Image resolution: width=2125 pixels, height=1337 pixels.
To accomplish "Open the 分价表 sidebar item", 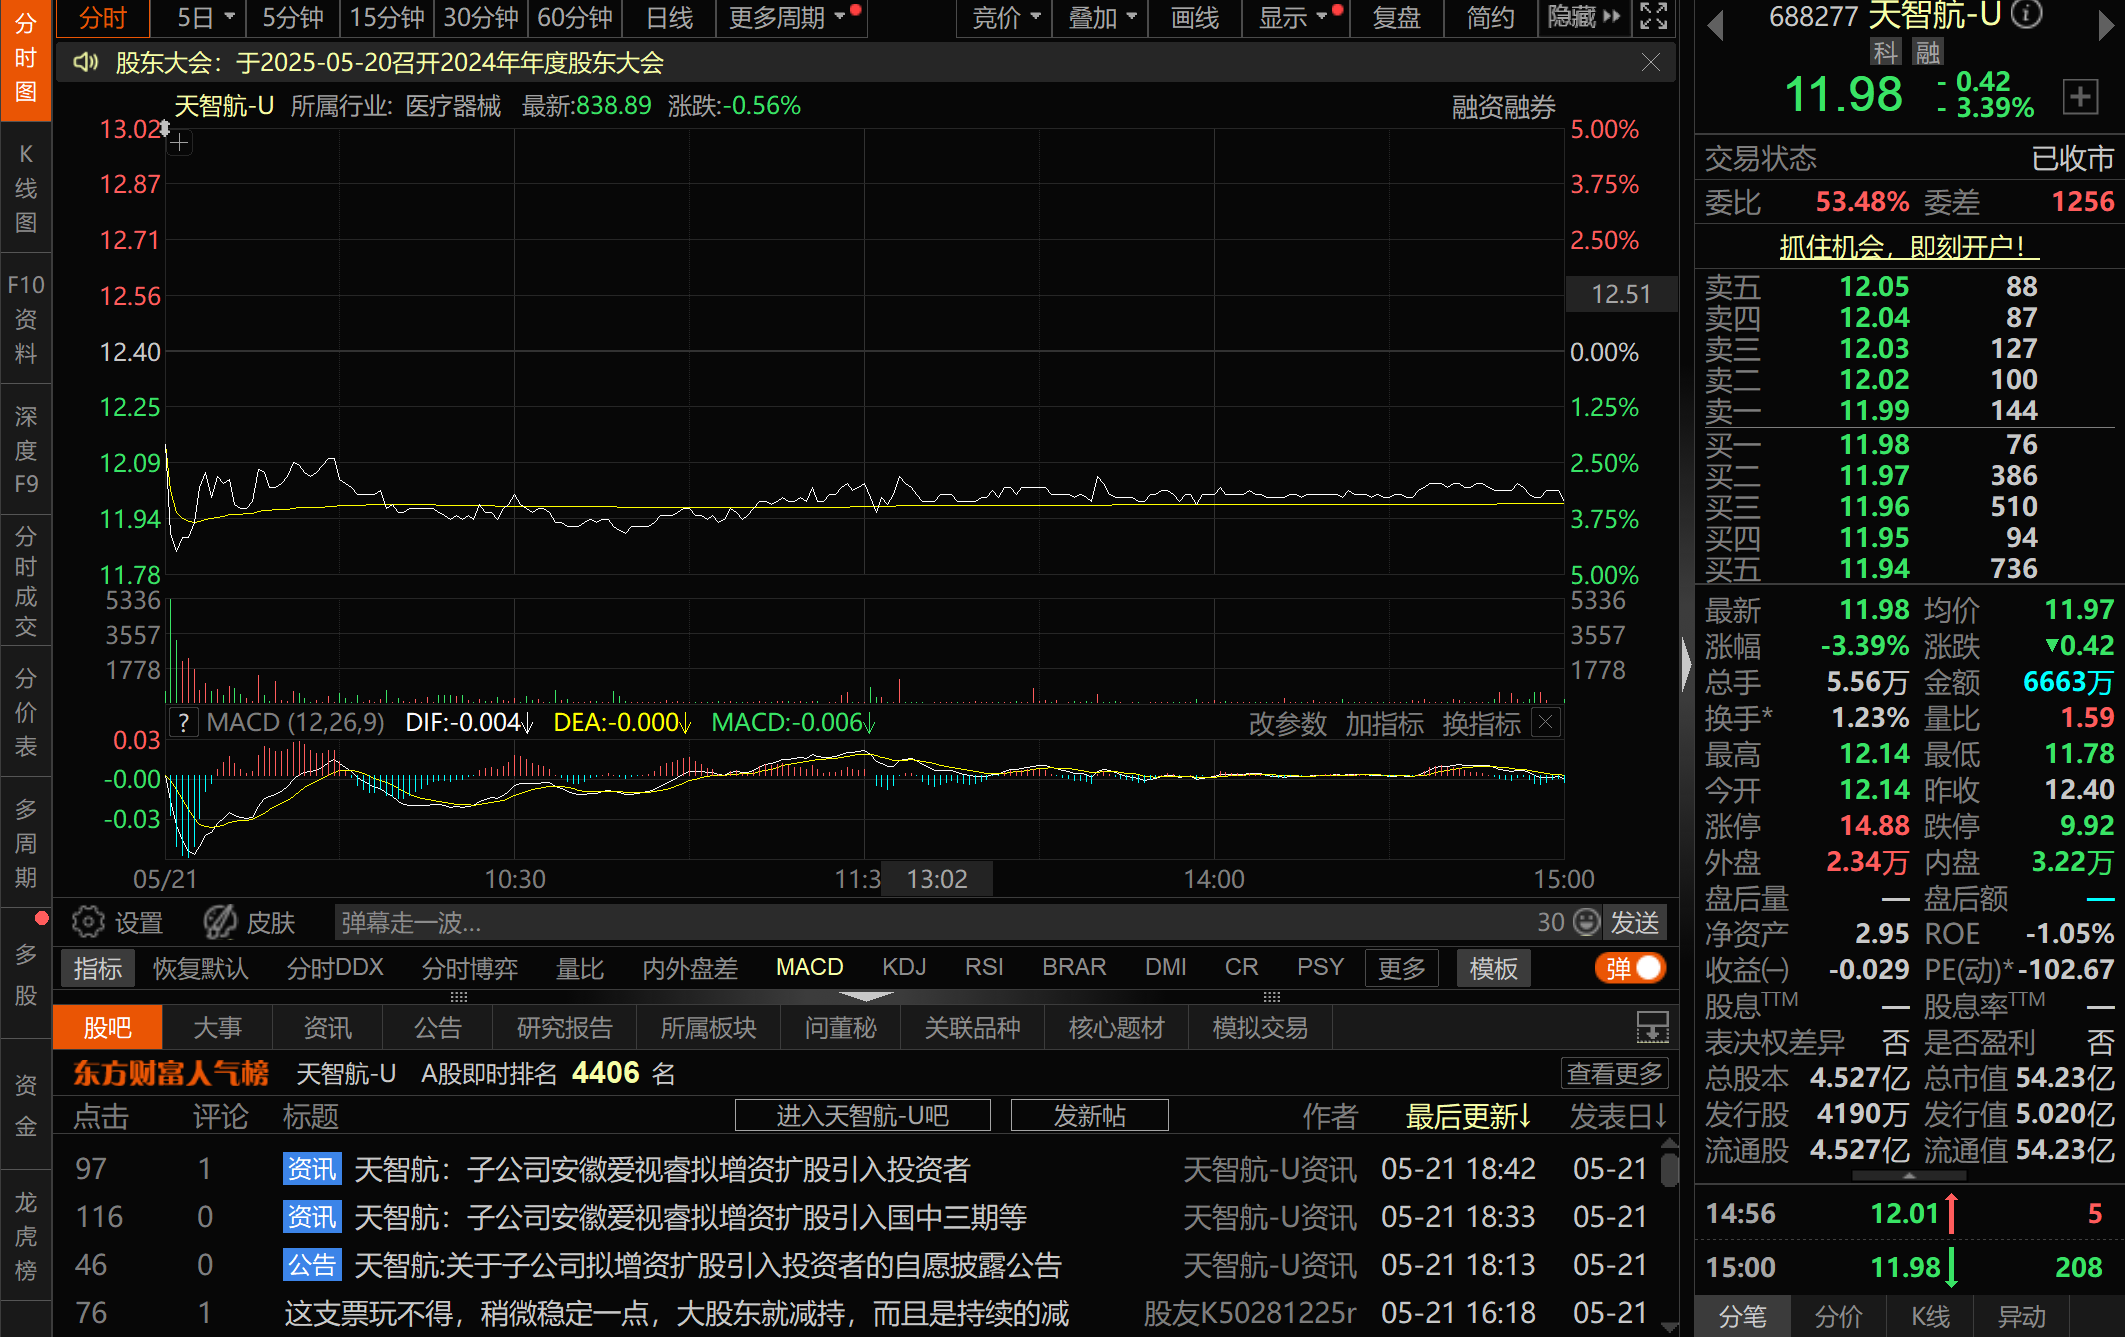I will tap(26, 712).
